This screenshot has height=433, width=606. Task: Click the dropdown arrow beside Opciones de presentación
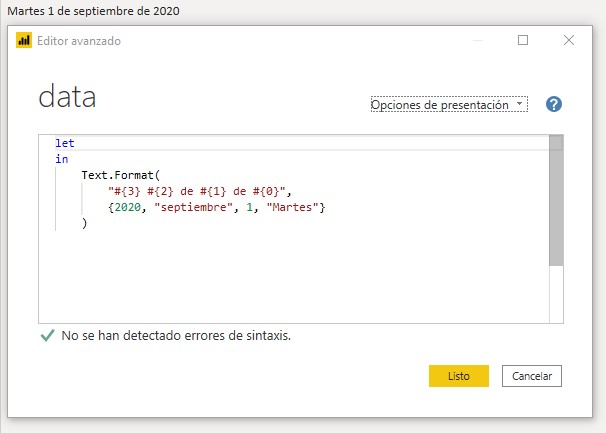519,104
